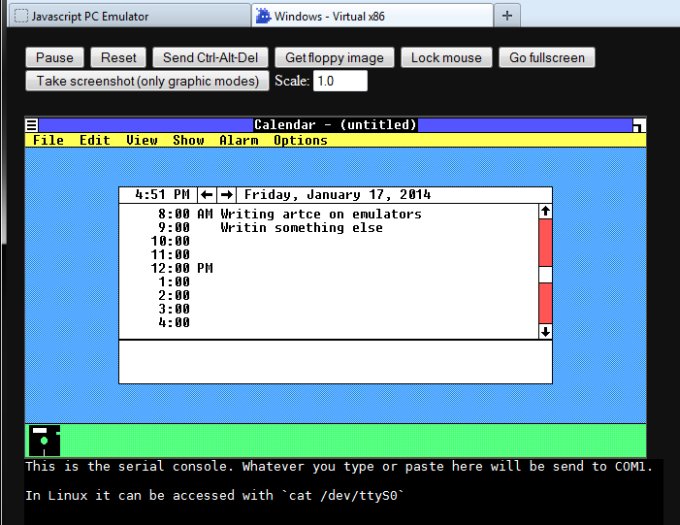Click Get floppy image button
The image size is (680, 525).
tap(334, 58)
